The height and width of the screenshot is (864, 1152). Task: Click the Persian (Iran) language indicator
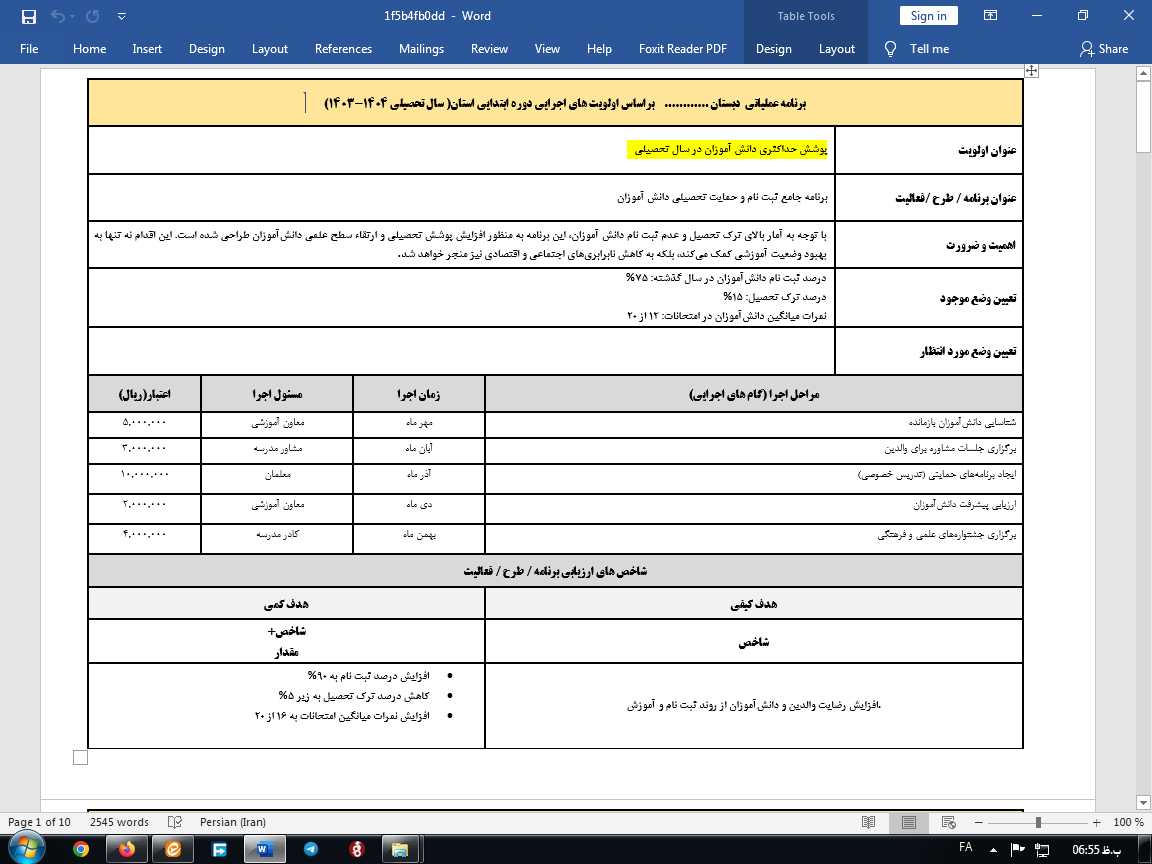[x=233, y=822]
